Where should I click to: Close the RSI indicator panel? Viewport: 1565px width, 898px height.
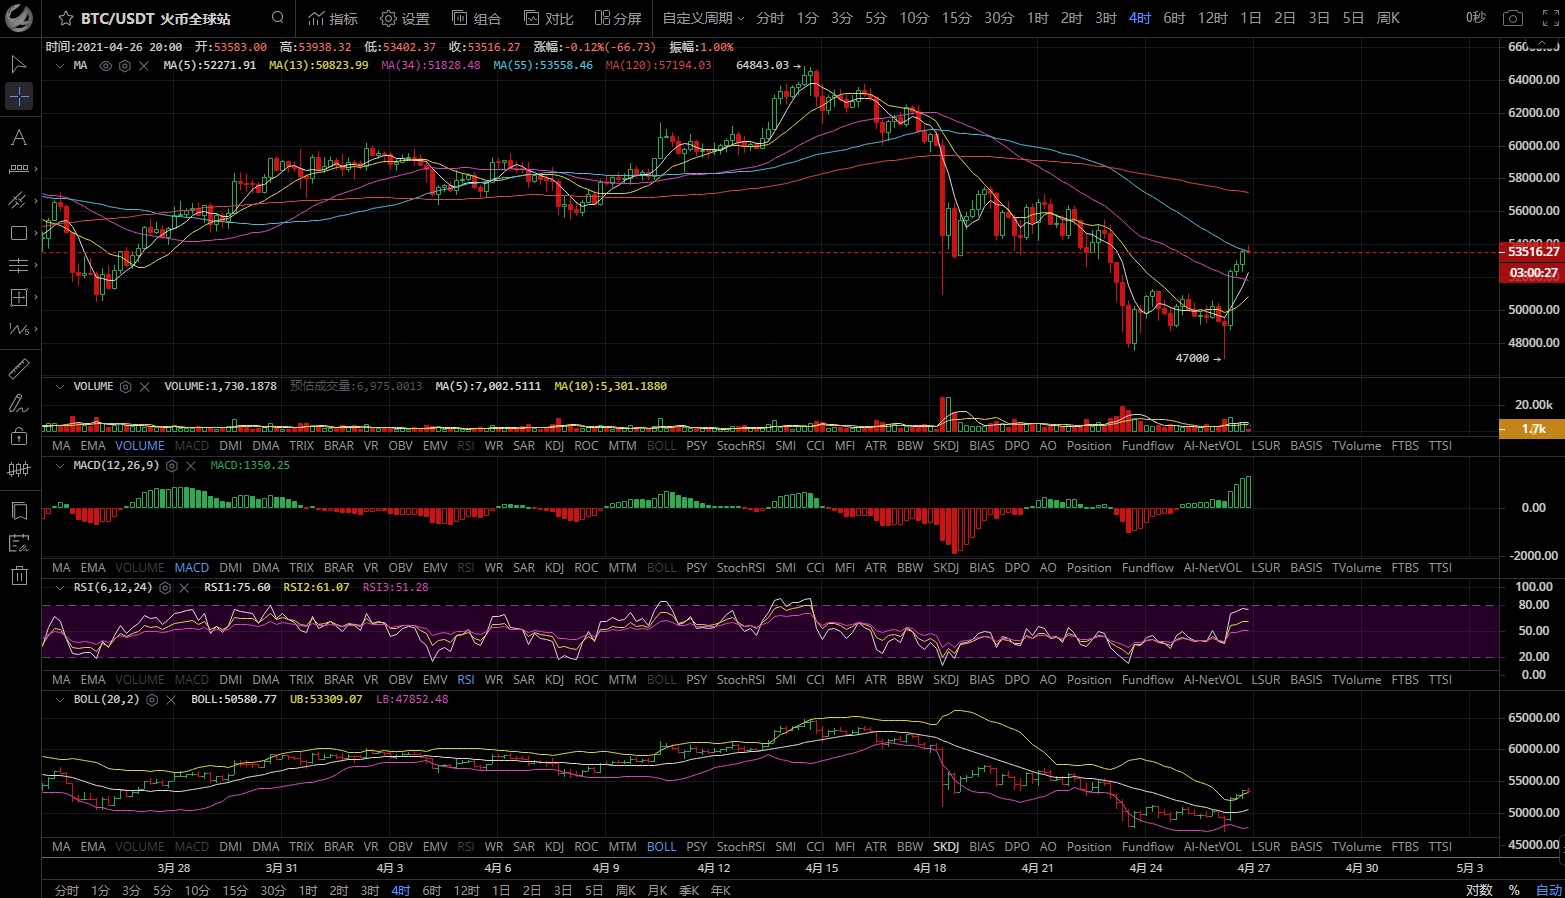184,587
